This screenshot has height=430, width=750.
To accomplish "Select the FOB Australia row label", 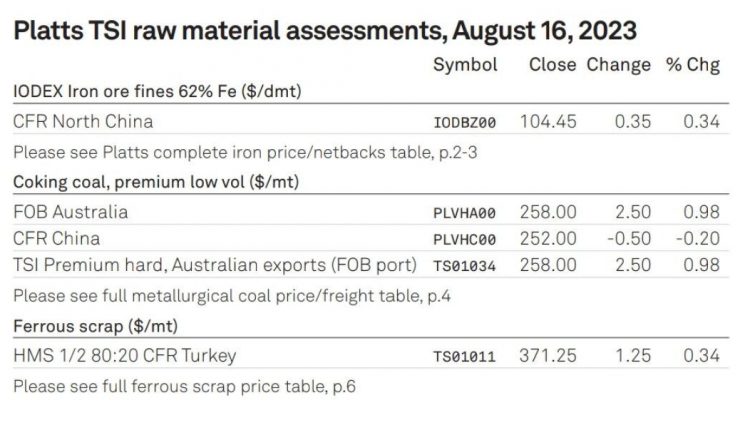I will [71, 213].
